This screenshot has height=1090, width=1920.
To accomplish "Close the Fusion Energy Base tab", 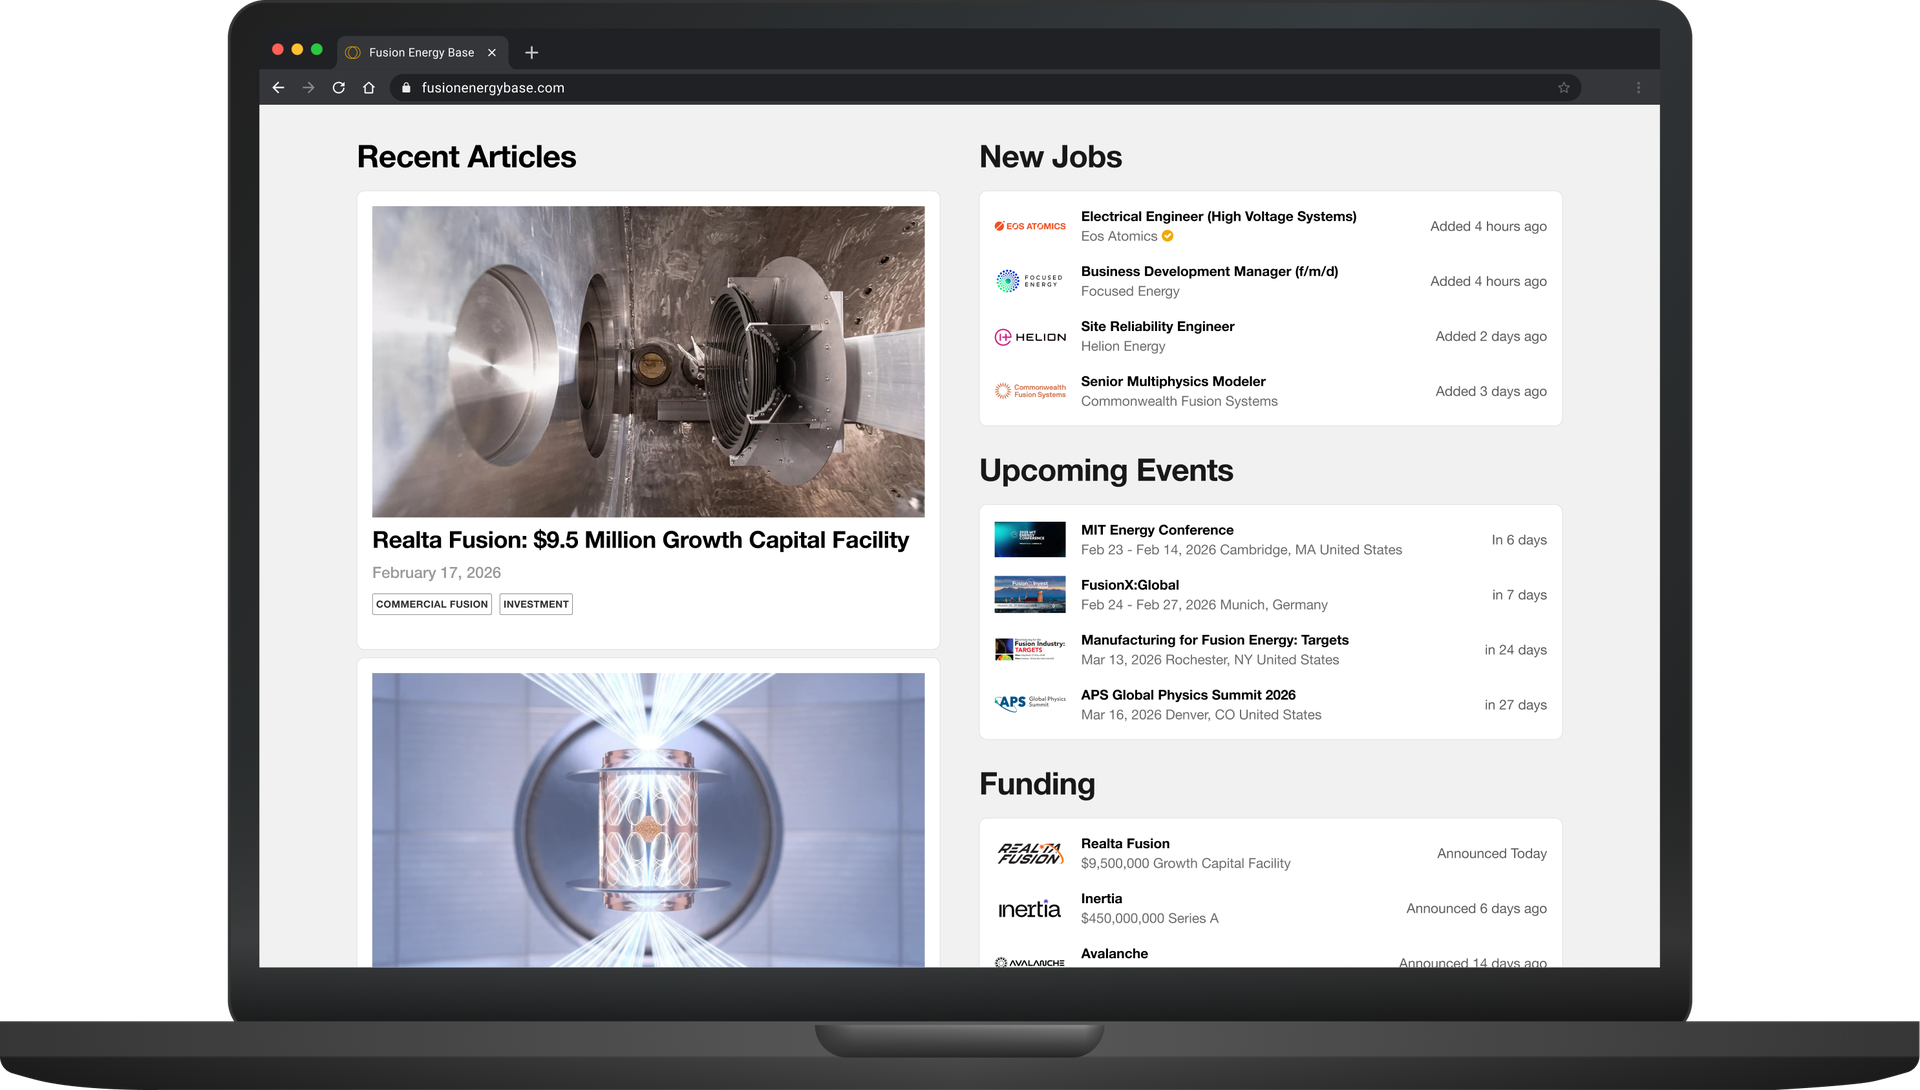I will (x=492, y=53).
